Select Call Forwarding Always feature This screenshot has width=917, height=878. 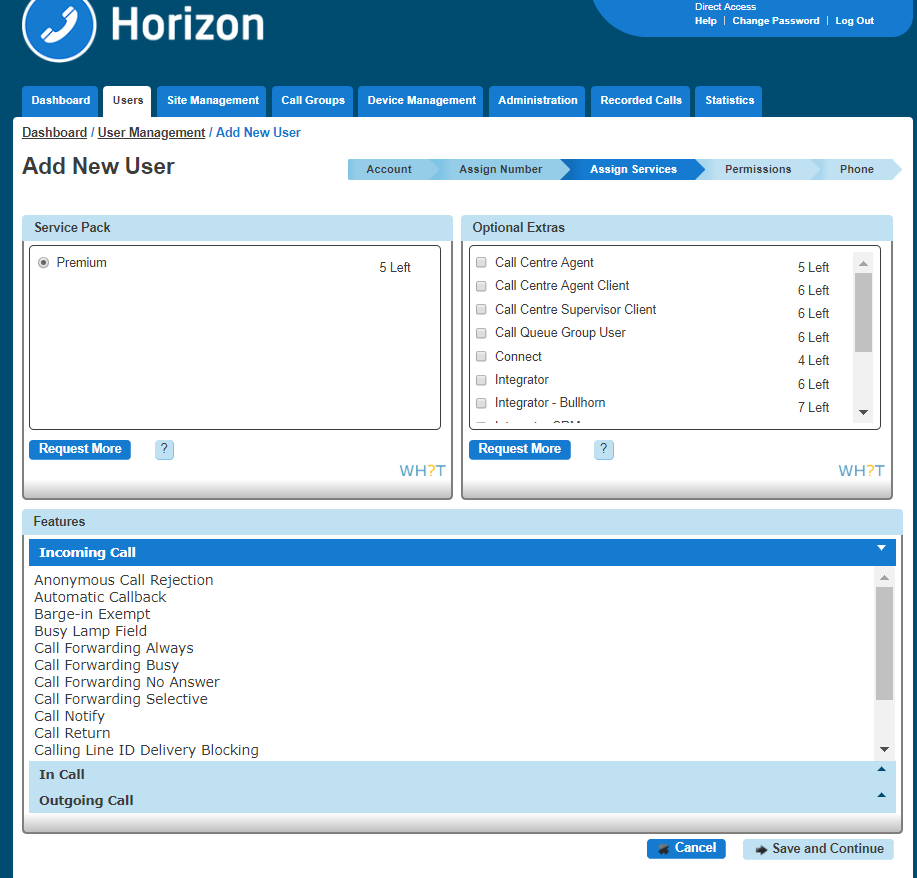tap(113, 648)
